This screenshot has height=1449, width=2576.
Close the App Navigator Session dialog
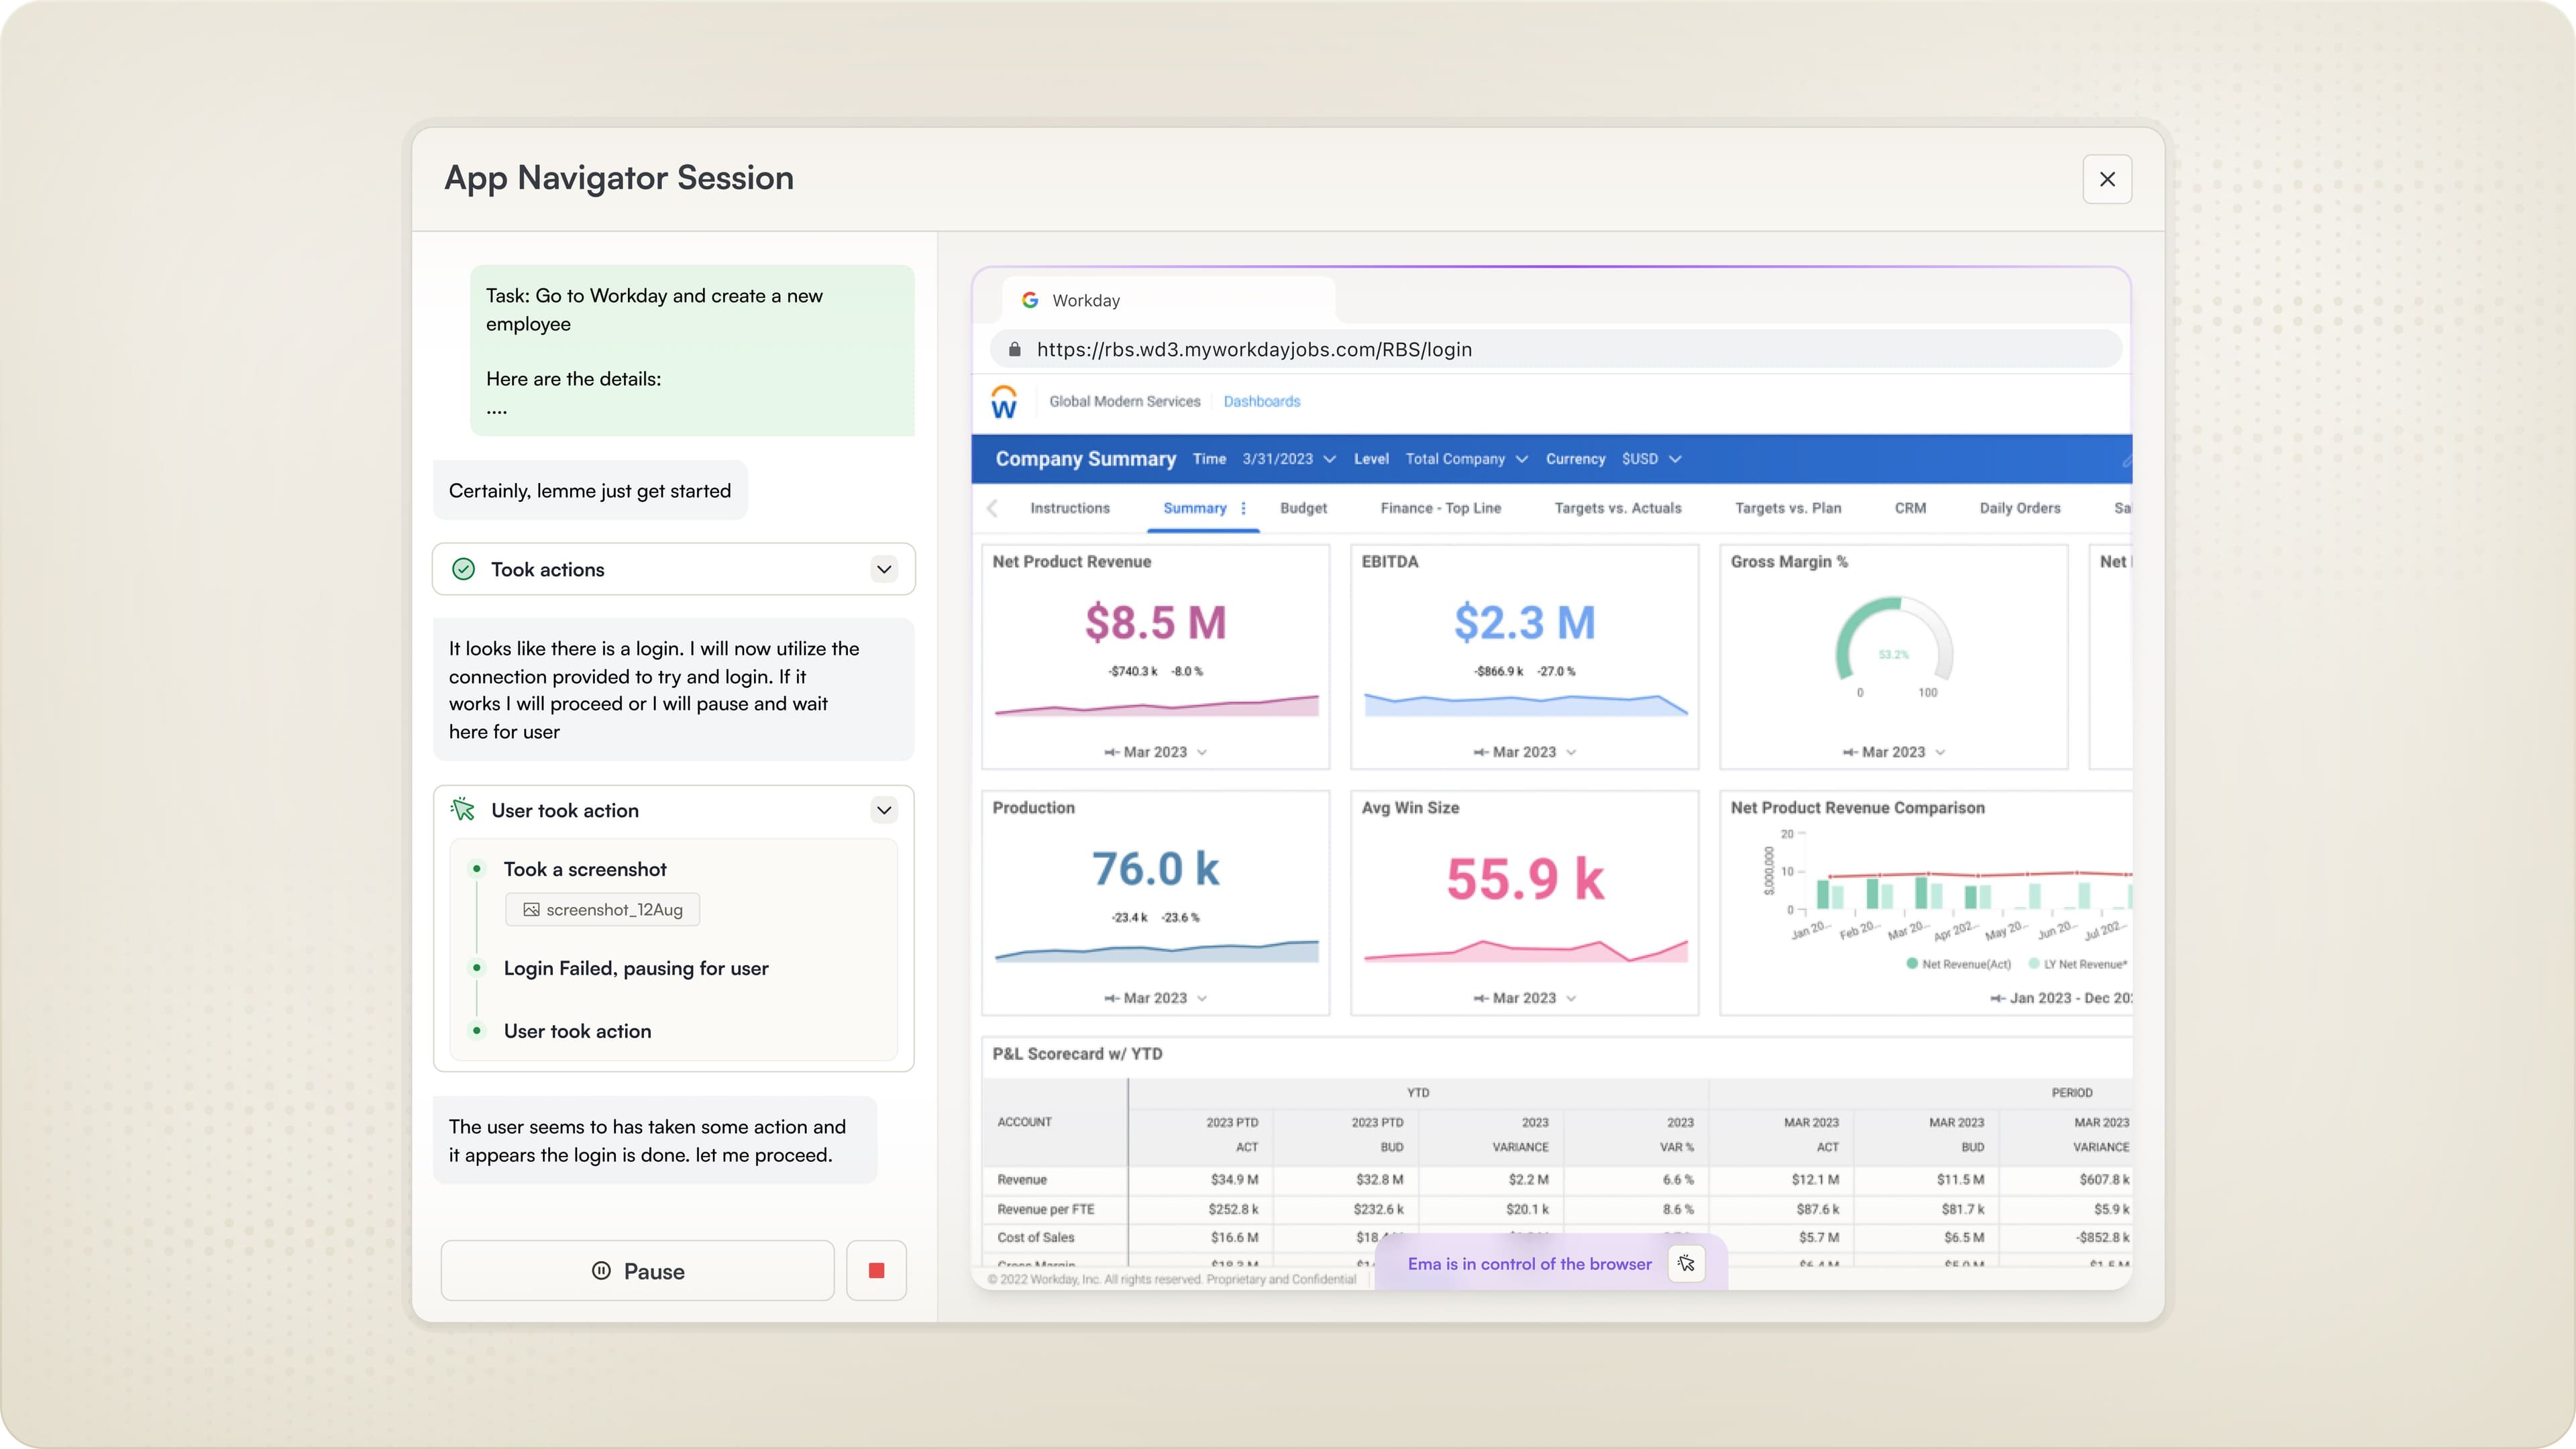[2107, 179]
